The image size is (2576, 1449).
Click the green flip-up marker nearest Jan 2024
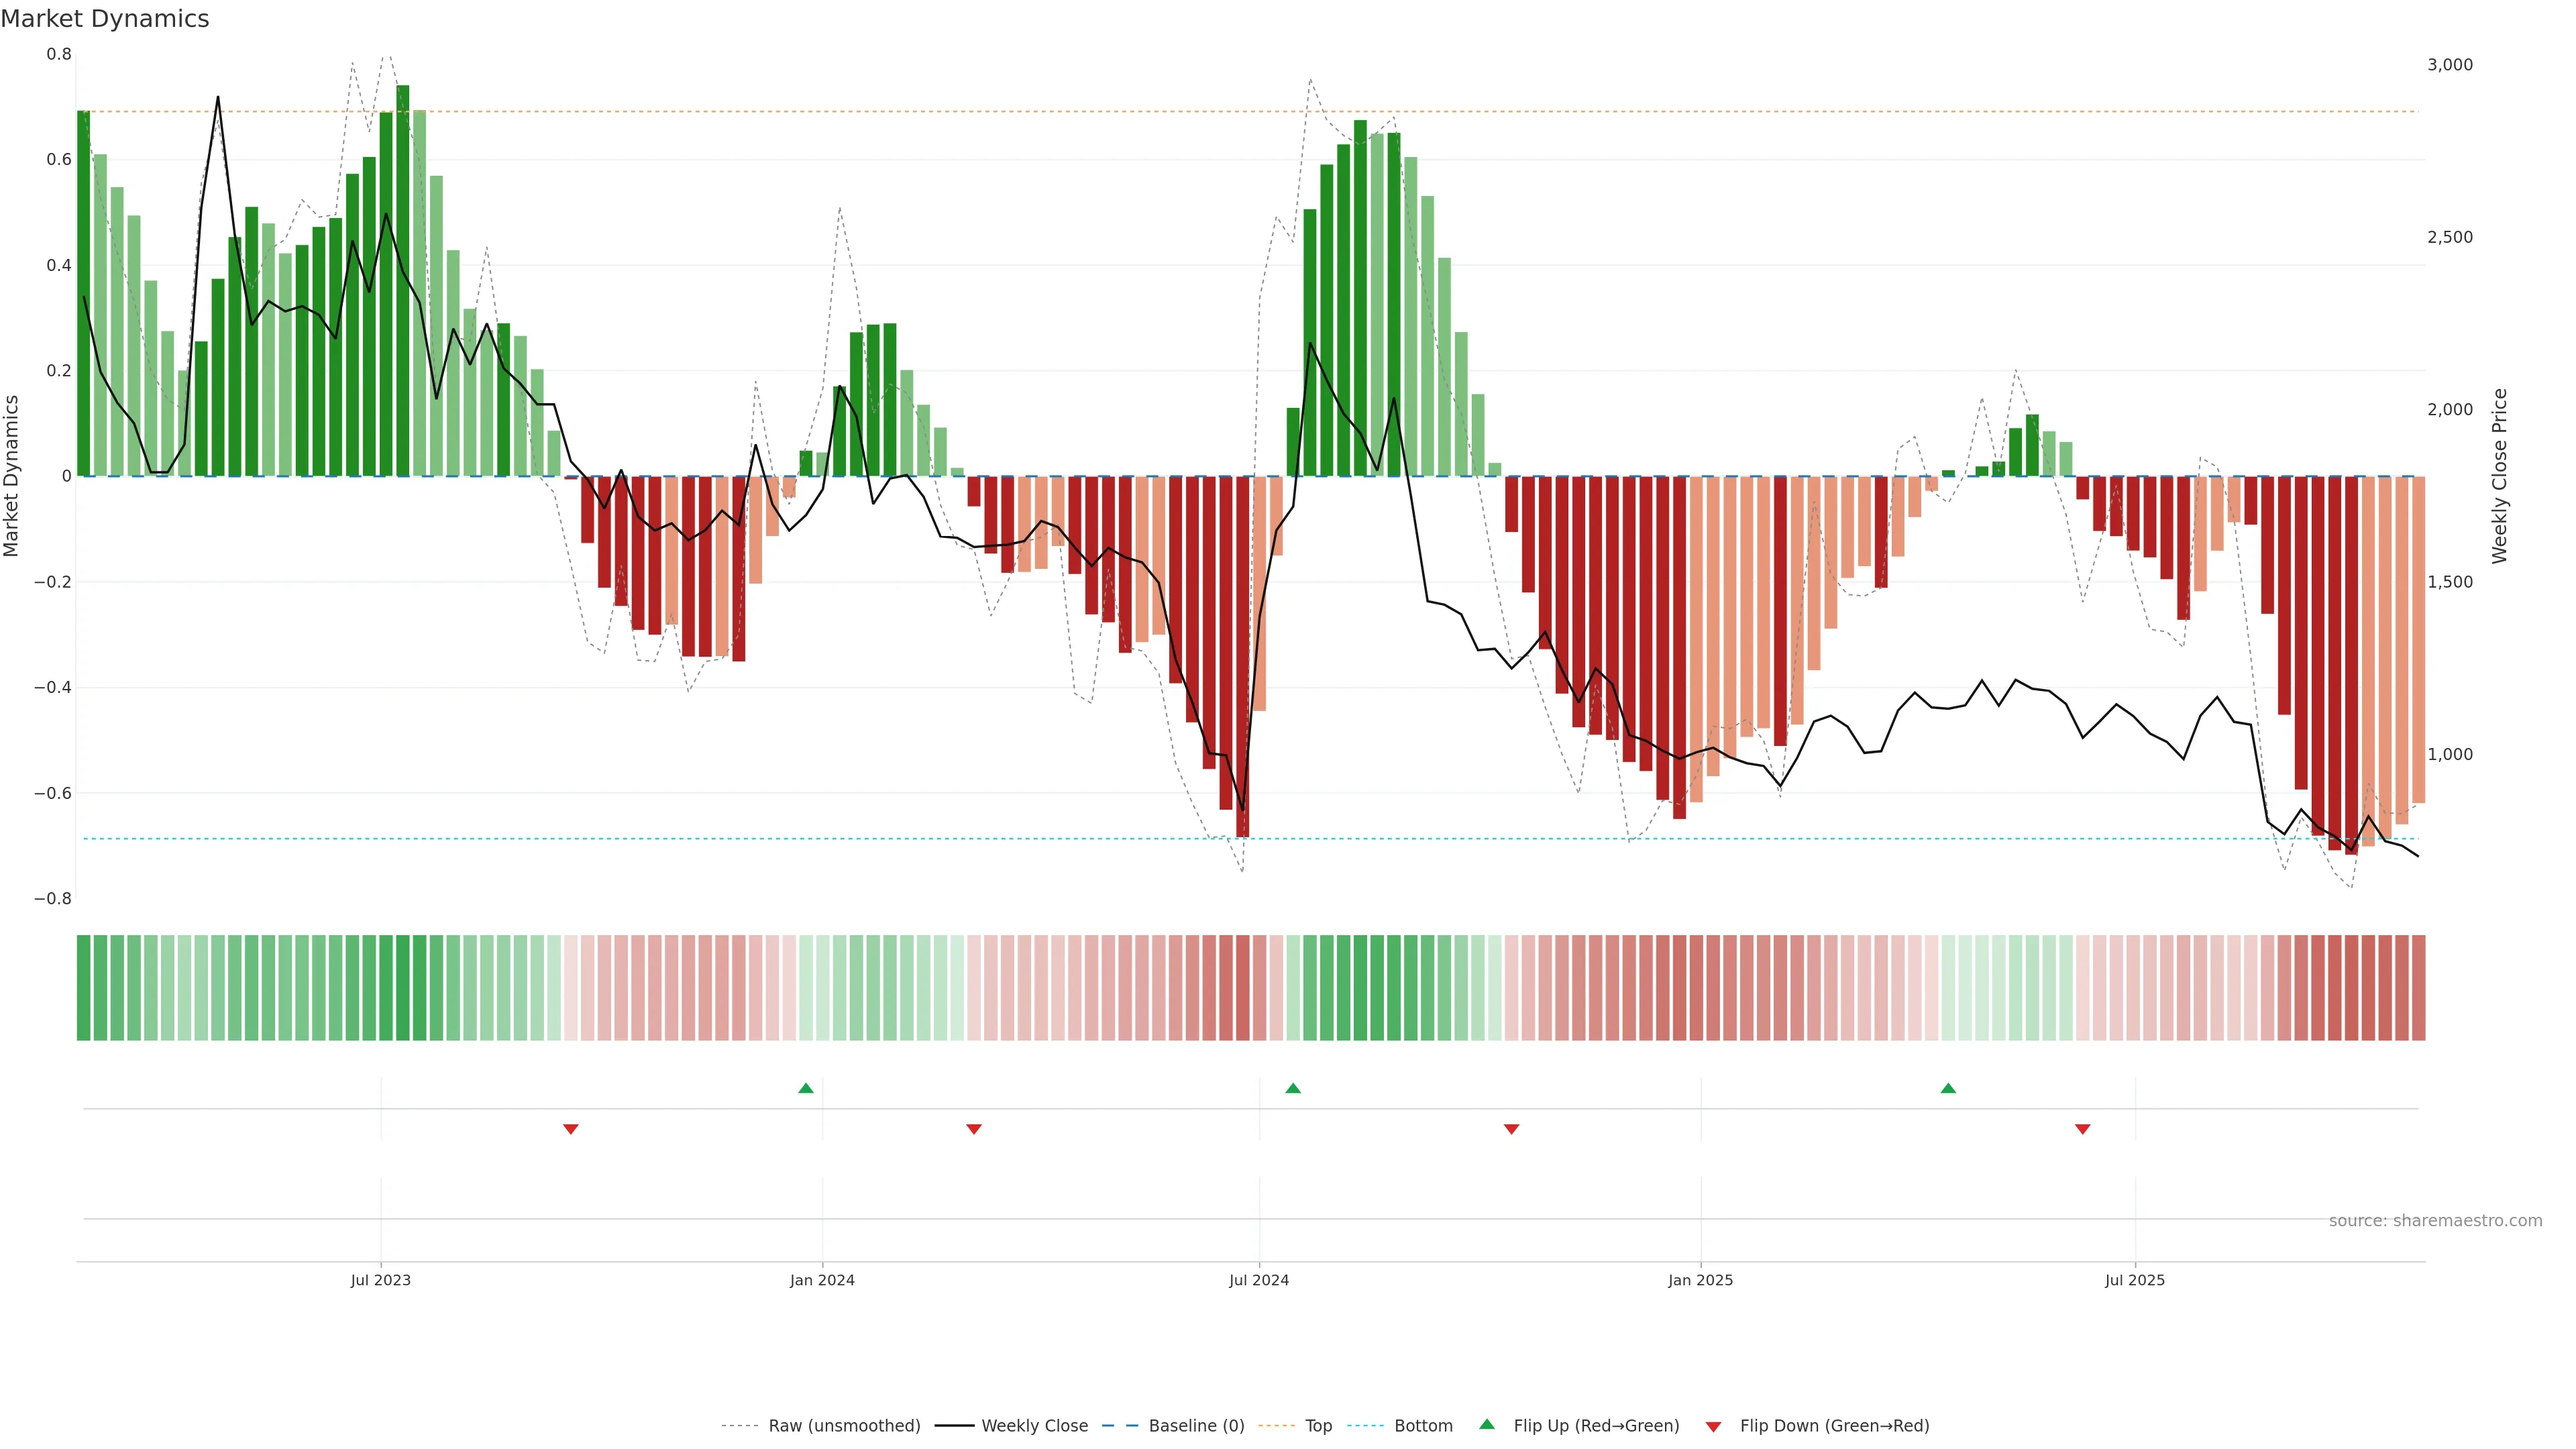click(806, 1088)
